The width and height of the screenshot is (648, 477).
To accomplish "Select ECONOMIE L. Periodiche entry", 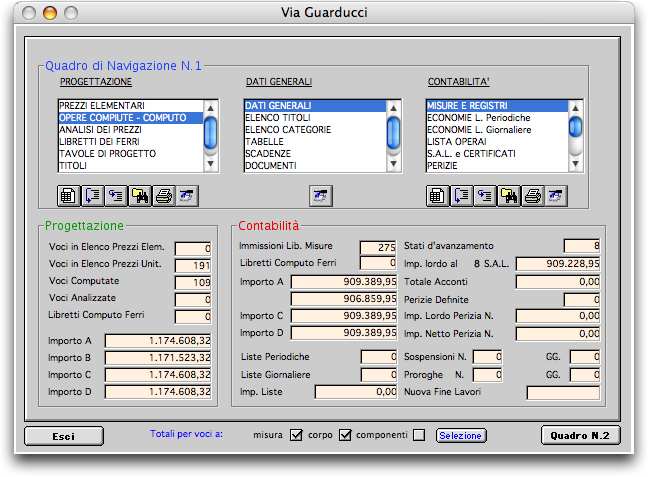I will click(x=498, y=118).
